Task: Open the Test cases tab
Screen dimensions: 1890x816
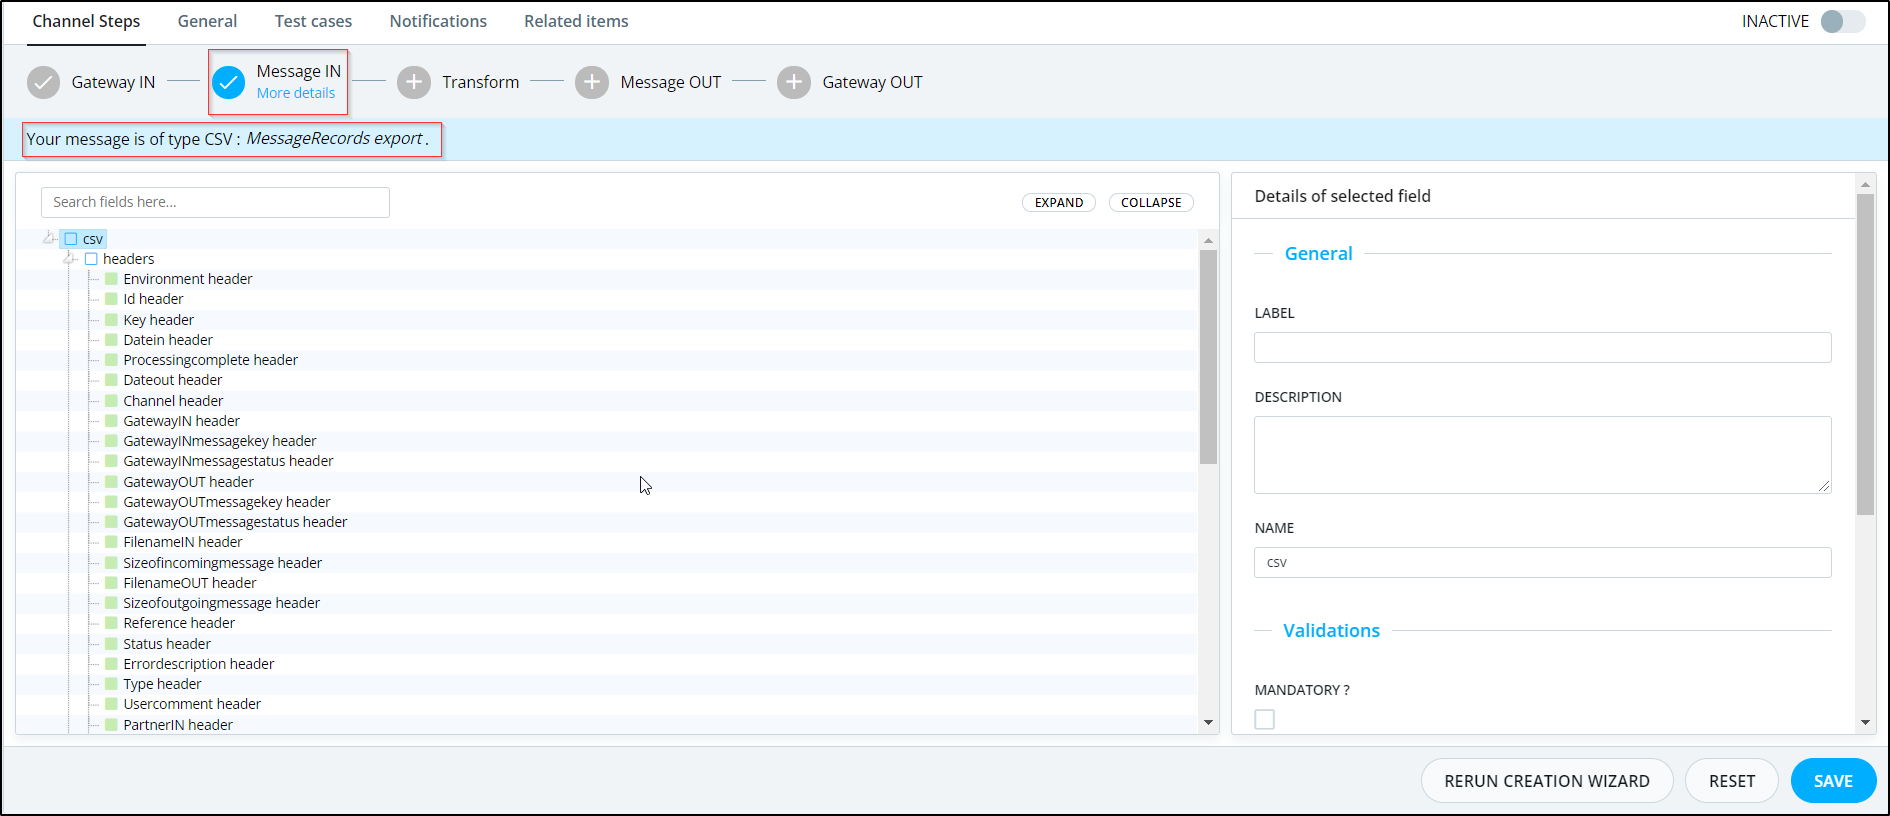Action: (x=313, y=21)
